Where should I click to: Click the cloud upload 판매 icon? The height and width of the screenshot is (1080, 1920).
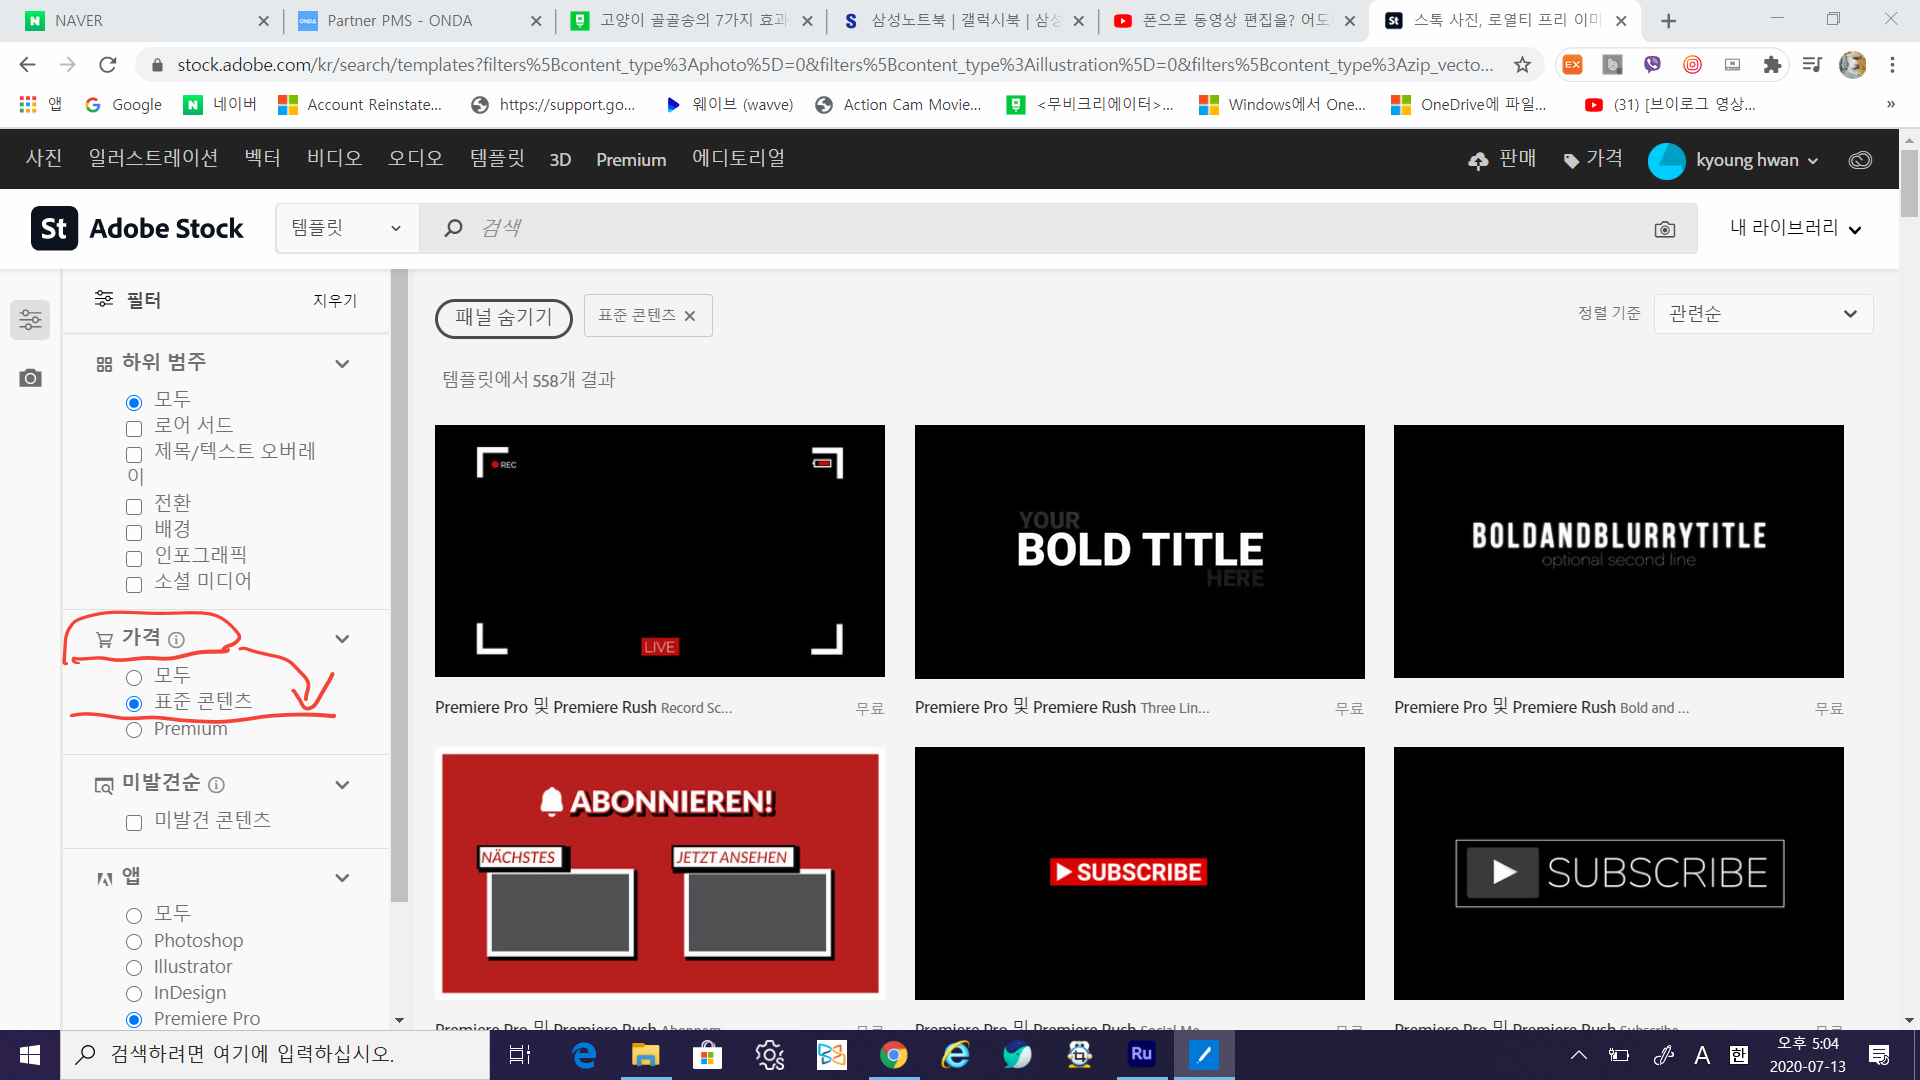tap(1478, 160)
